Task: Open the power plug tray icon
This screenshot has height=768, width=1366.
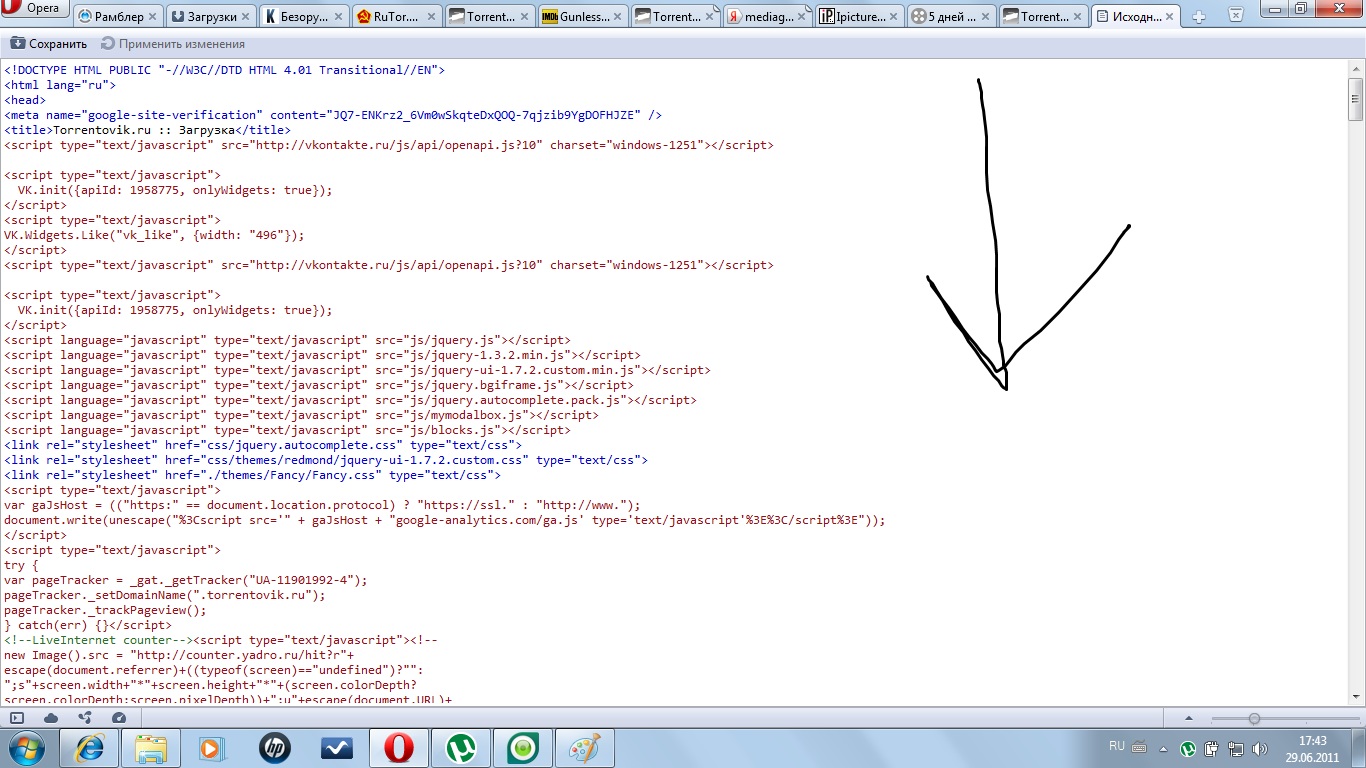Action: tap(1212, 748)
